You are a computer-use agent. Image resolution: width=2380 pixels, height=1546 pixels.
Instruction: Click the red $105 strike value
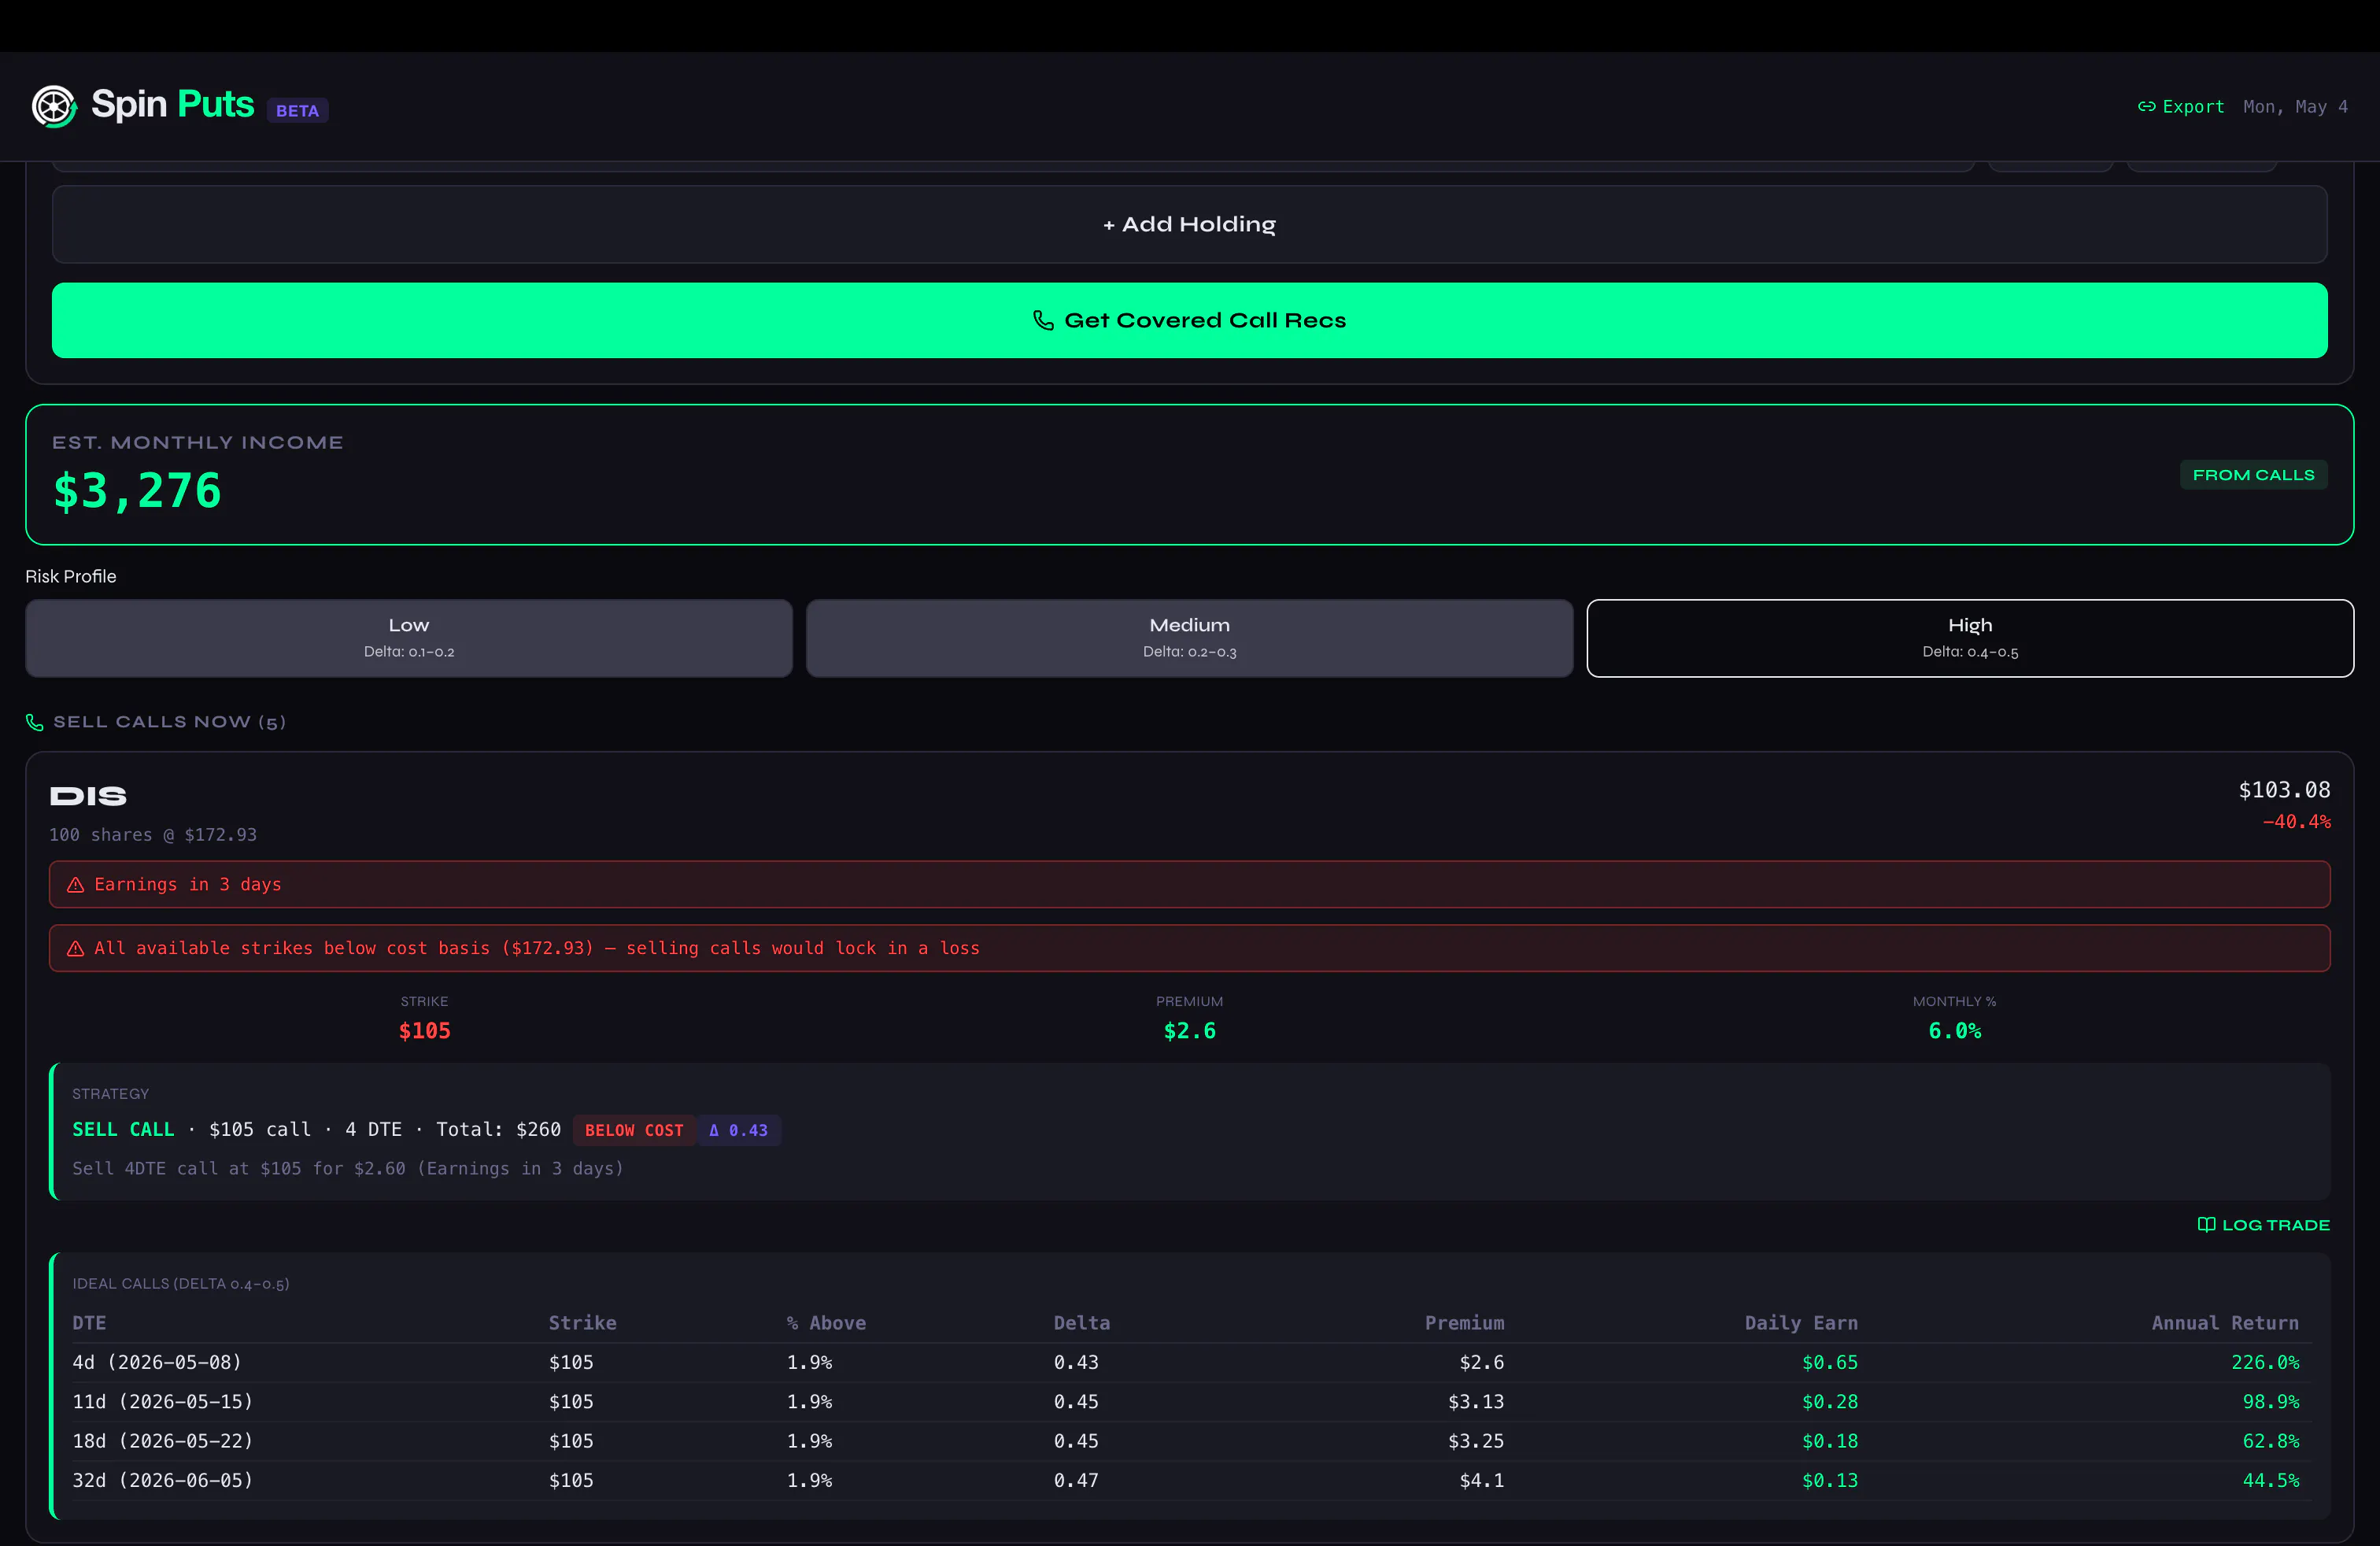[425, 1031]
